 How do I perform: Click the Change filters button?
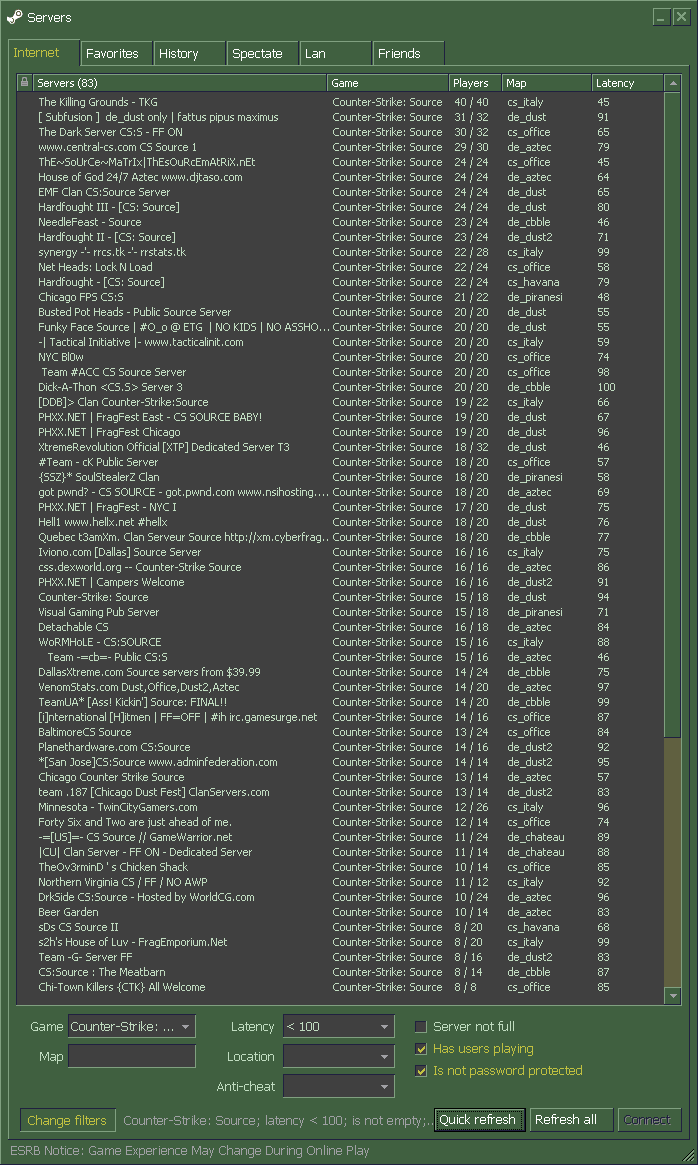click(x=67, y=1120)
